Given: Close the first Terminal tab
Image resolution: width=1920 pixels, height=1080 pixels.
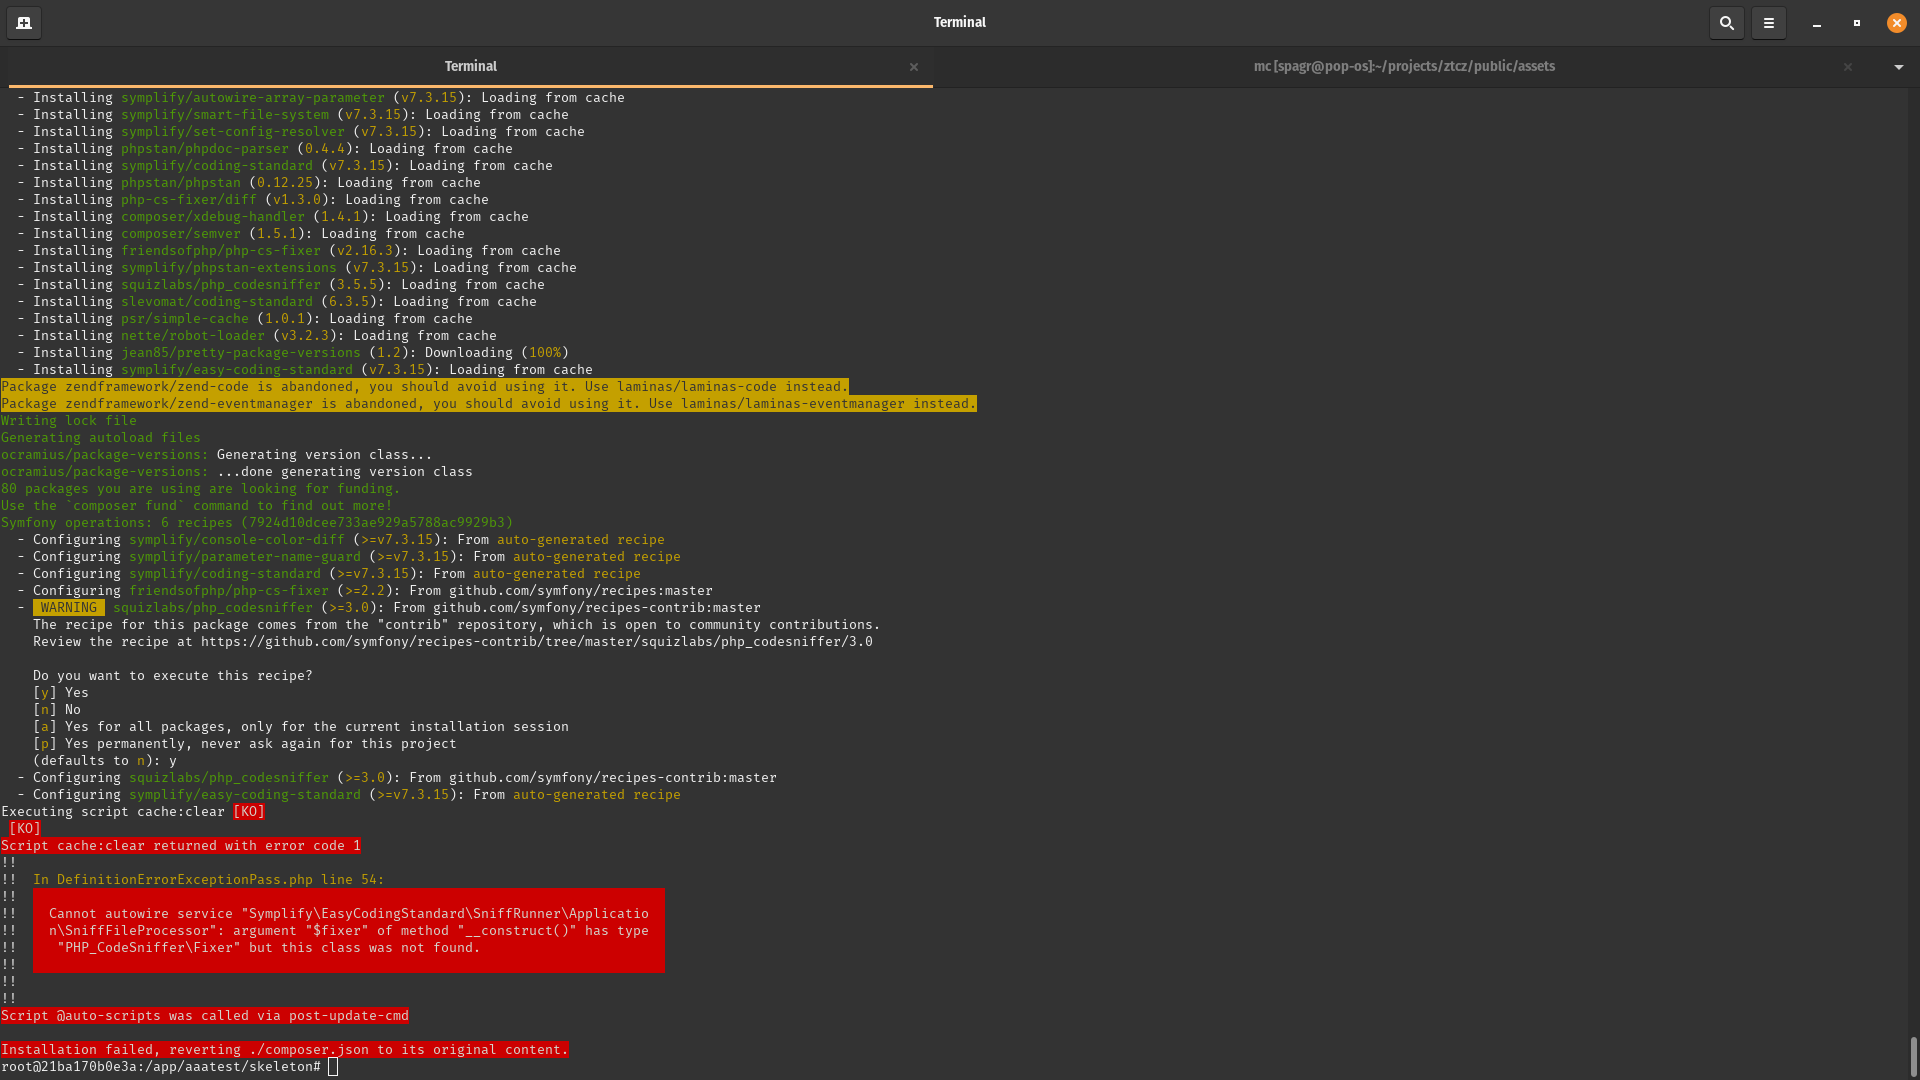Looking at the screenshot, I should click(x=913, y=67).
